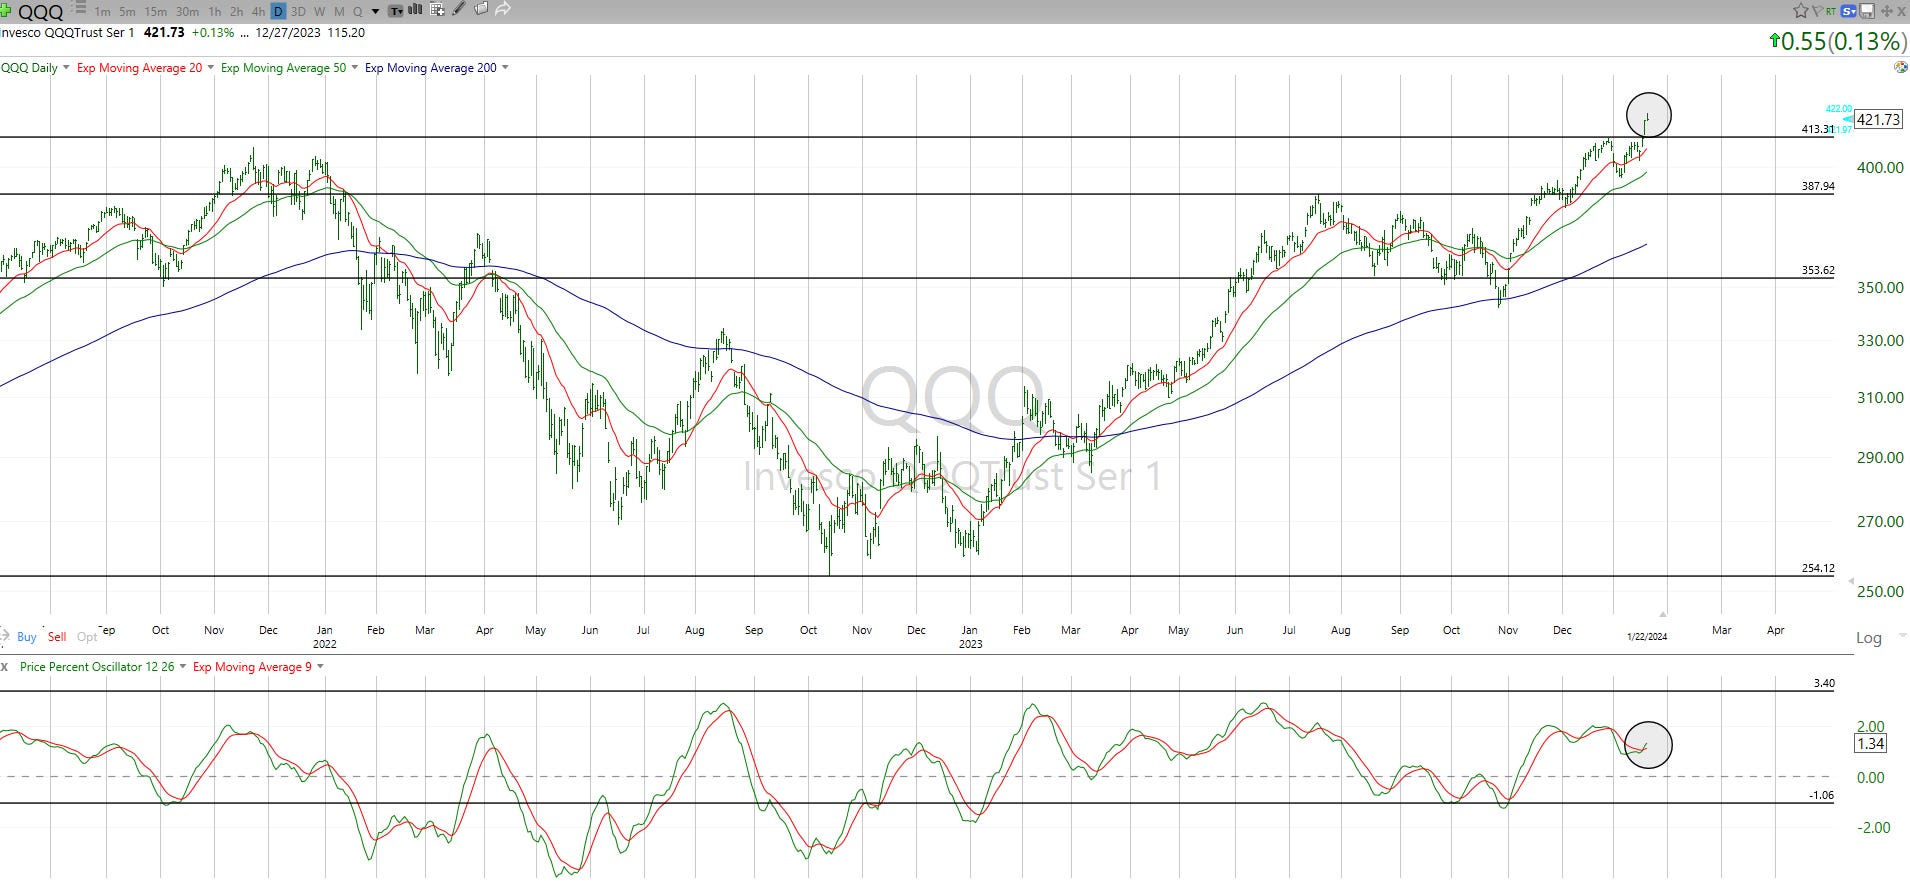Click the Opt options link
1910x883 pixels.
pyautogui.click(x=87, y=637)
